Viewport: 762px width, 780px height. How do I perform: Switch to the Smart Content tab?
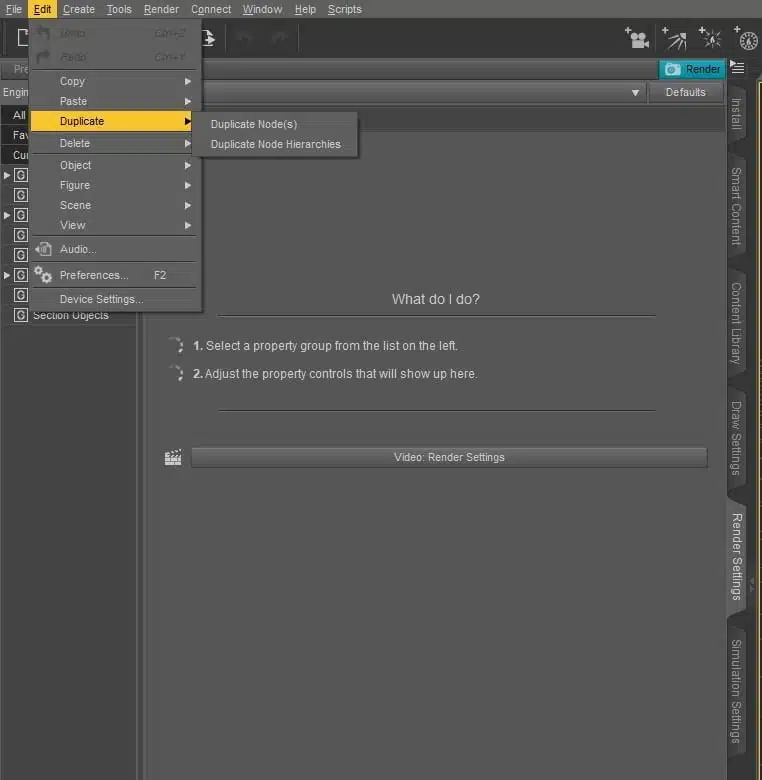click(736, 206)
